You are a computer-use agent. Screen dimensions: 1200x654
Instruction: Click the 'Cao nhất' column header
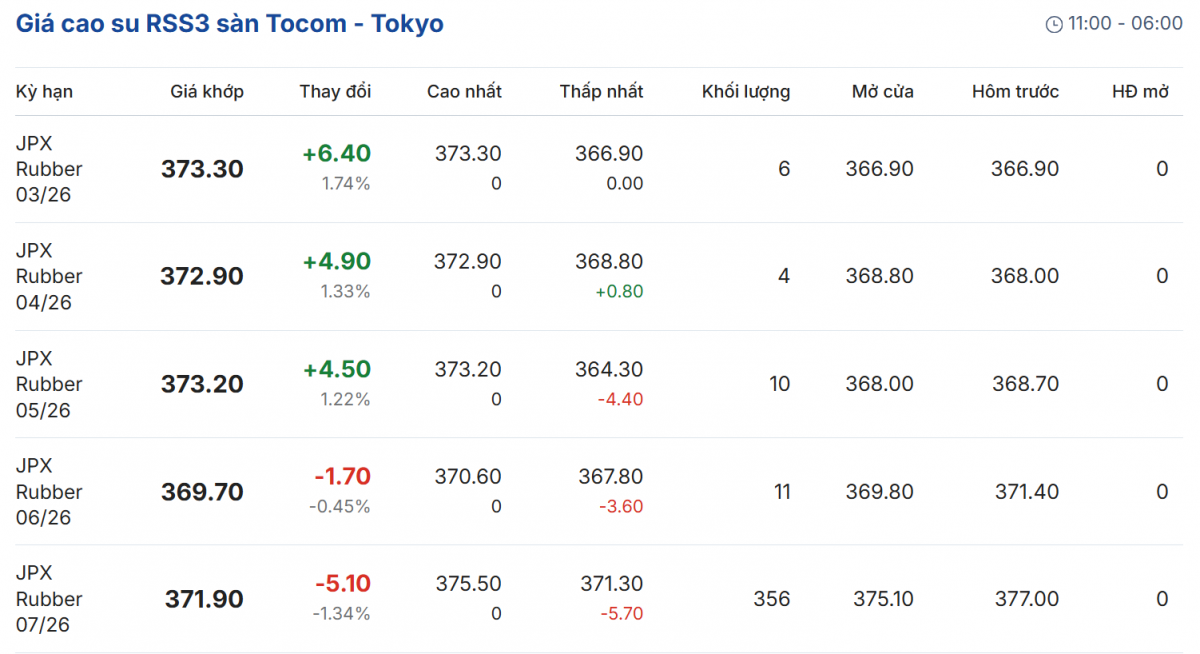pyautogui.click(x=464, y=92)
